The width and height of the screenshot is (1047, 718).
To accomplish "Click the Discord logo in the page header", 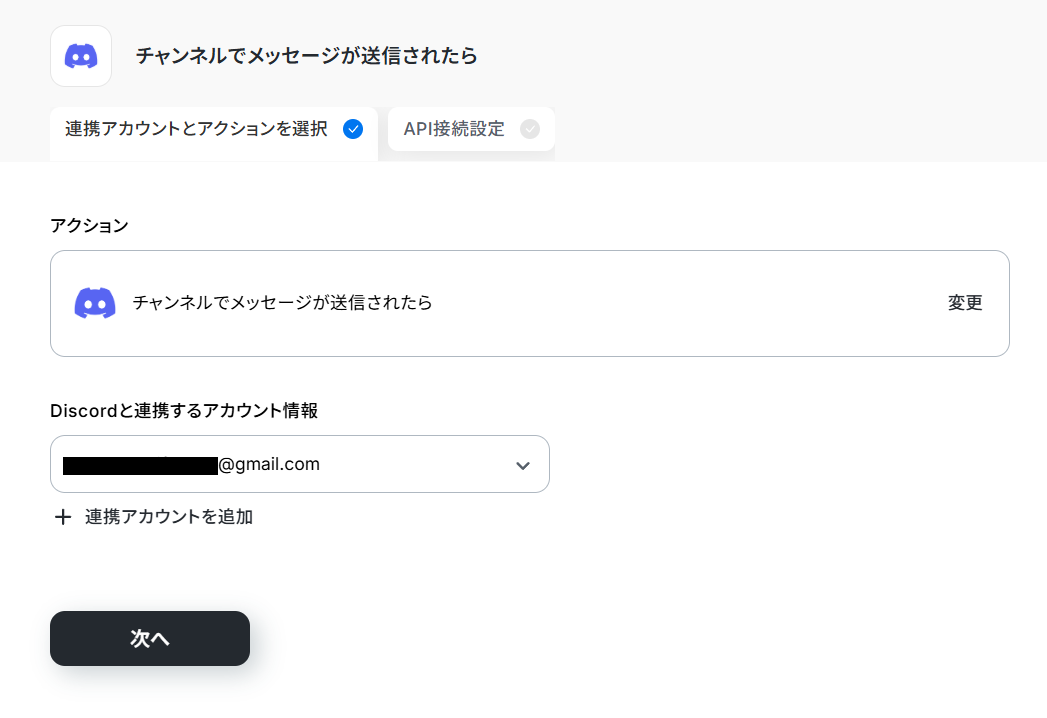I will (81, 56).
